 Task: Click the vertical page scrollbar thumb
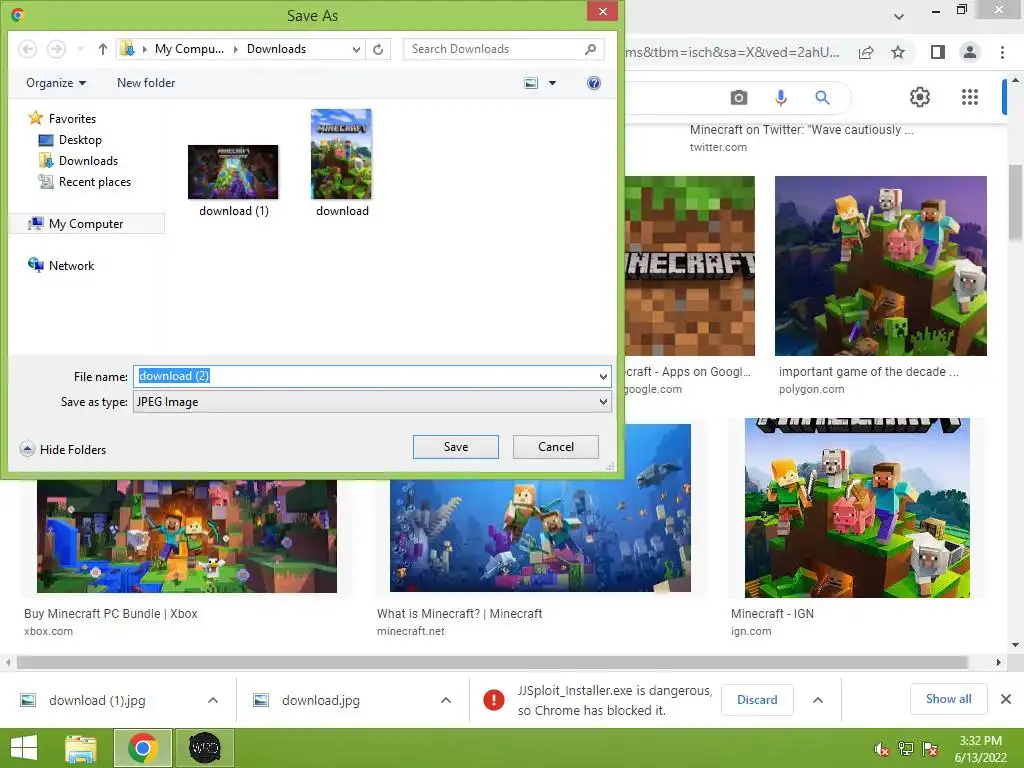pos(1016,202)
